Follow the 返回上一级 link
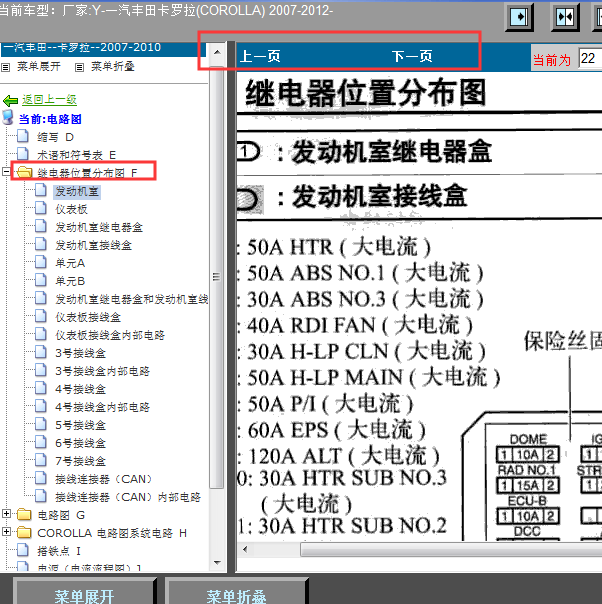The width and height of the screenshot is (602, 604). 49,100
